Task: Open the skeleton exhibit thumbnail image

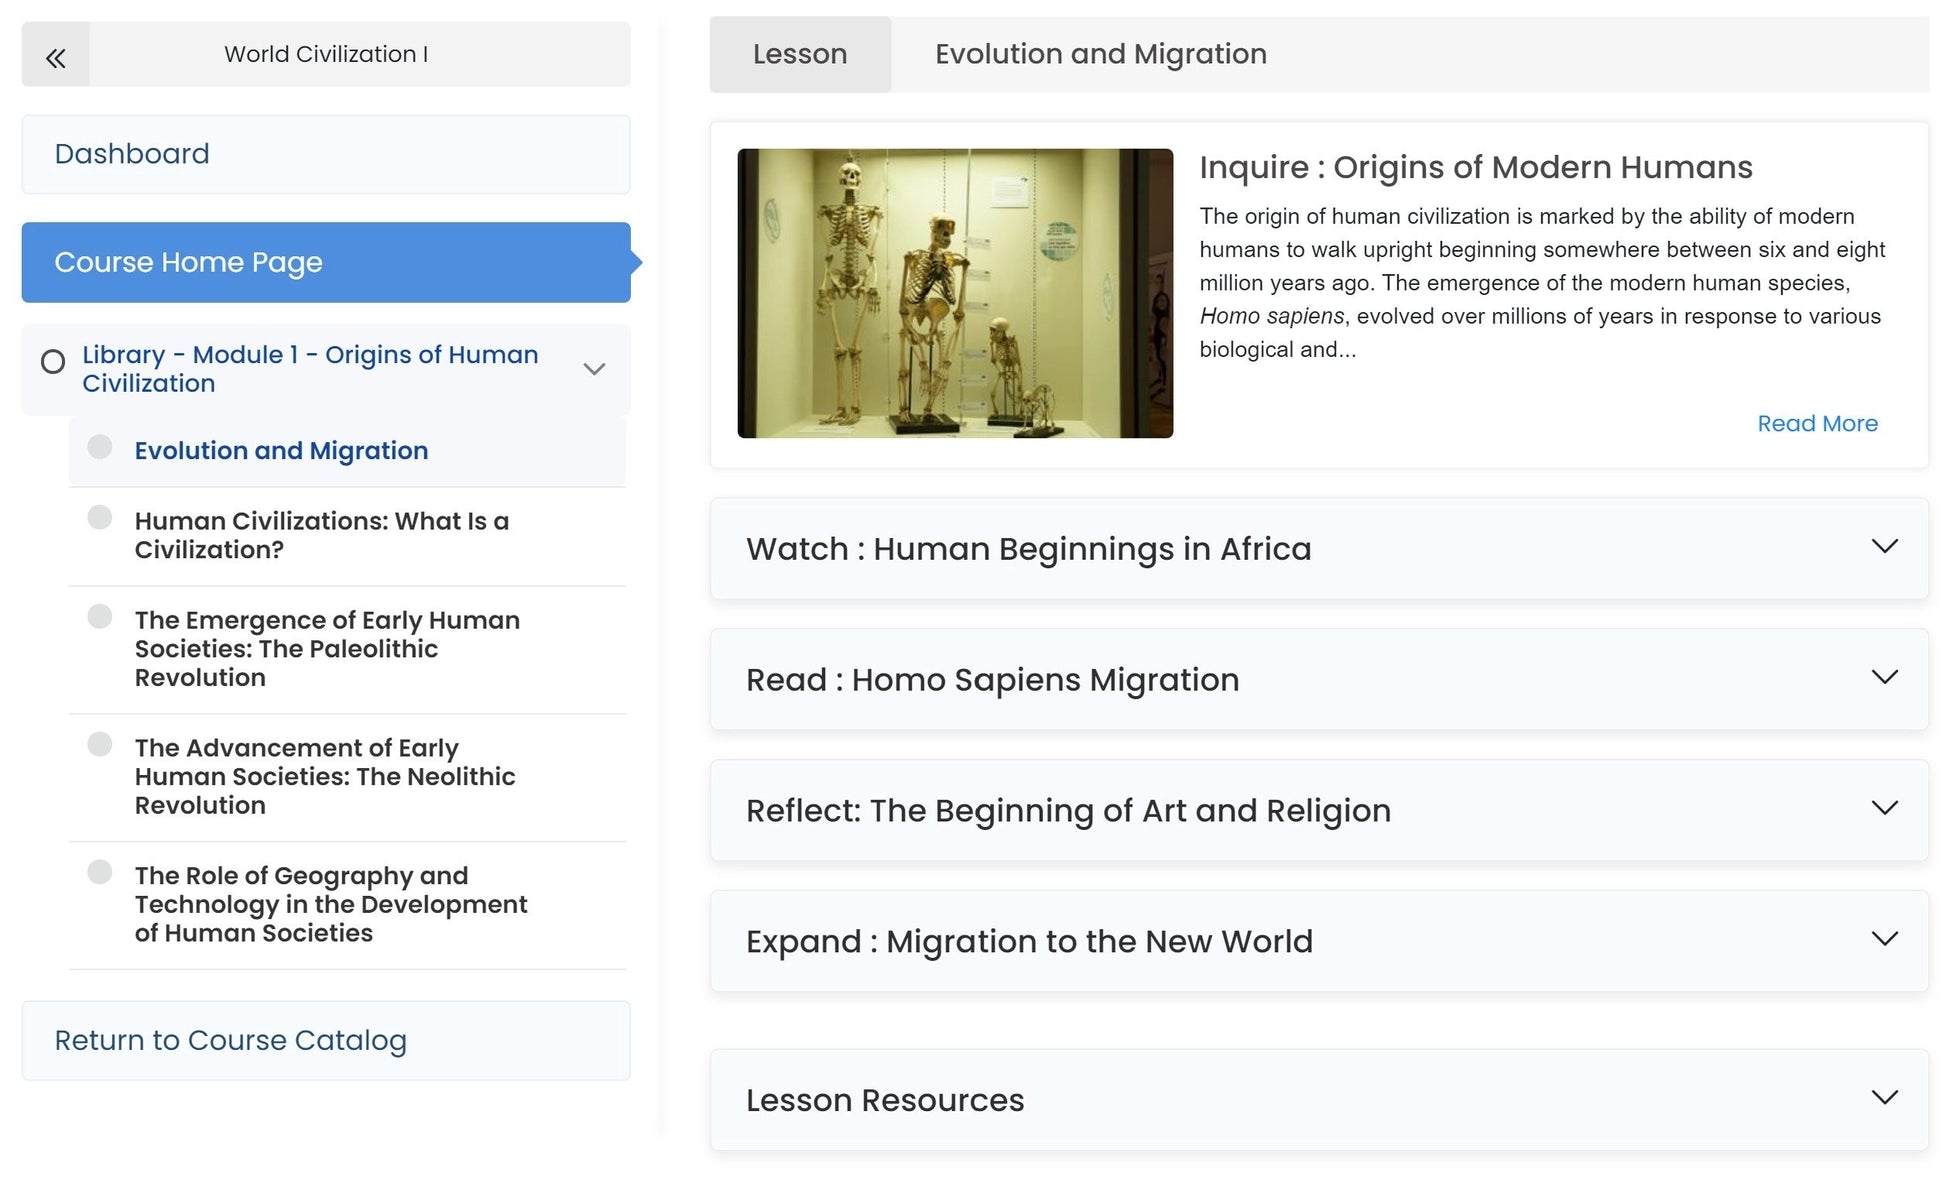Action: point(955,293)
